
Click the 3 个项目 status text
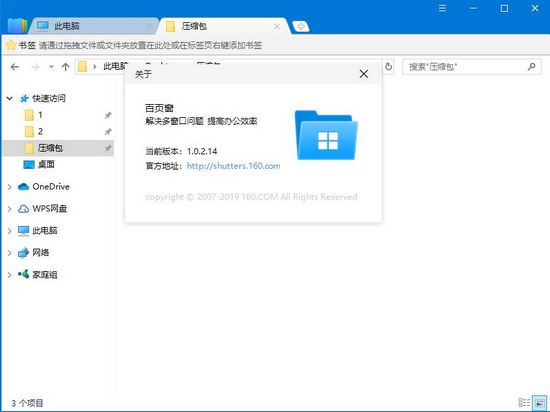tap(27, 403)
